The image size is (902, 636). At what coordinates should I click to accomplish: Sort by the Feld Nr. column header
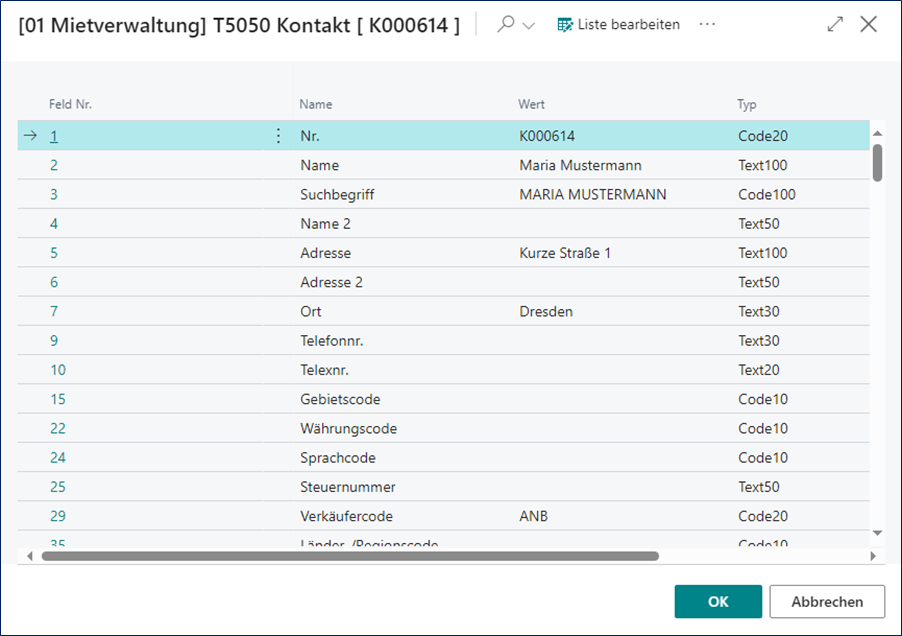point(71,104)
